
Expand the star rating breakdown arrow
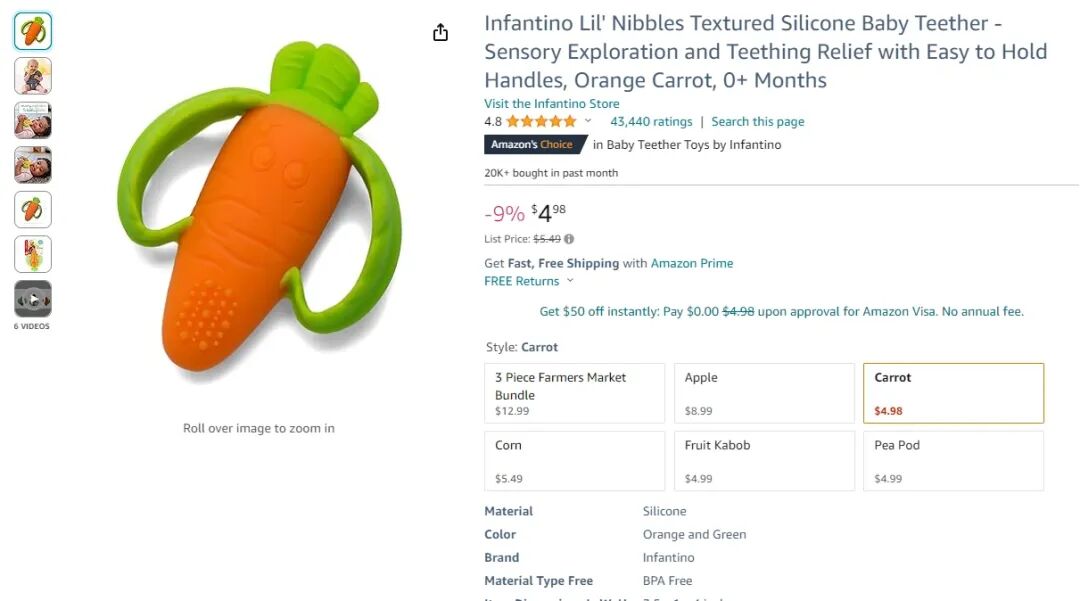588,122
